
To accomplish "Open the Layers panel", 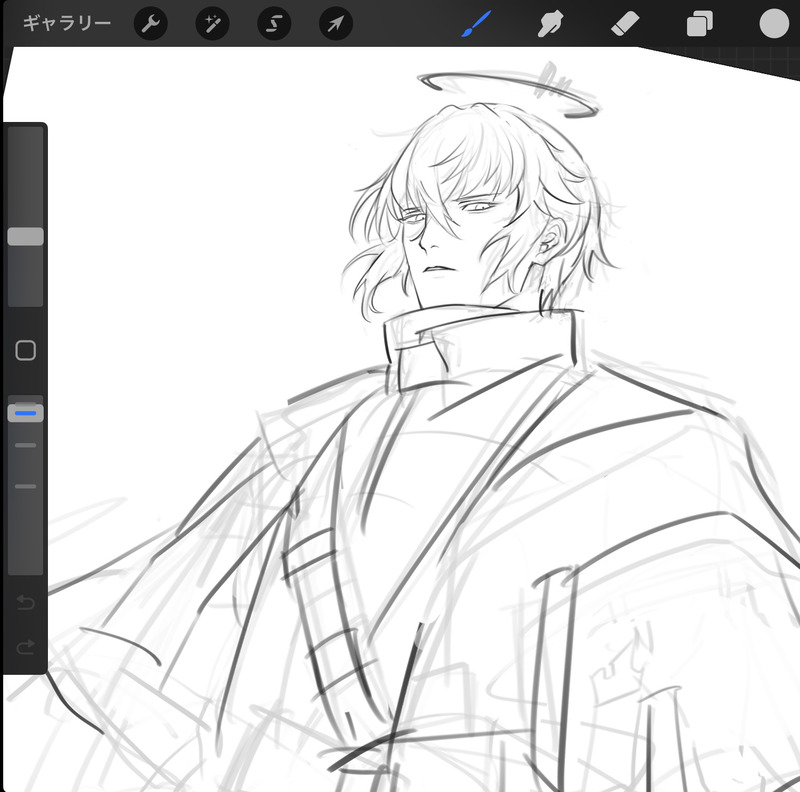I will click(x=699, y=24).
